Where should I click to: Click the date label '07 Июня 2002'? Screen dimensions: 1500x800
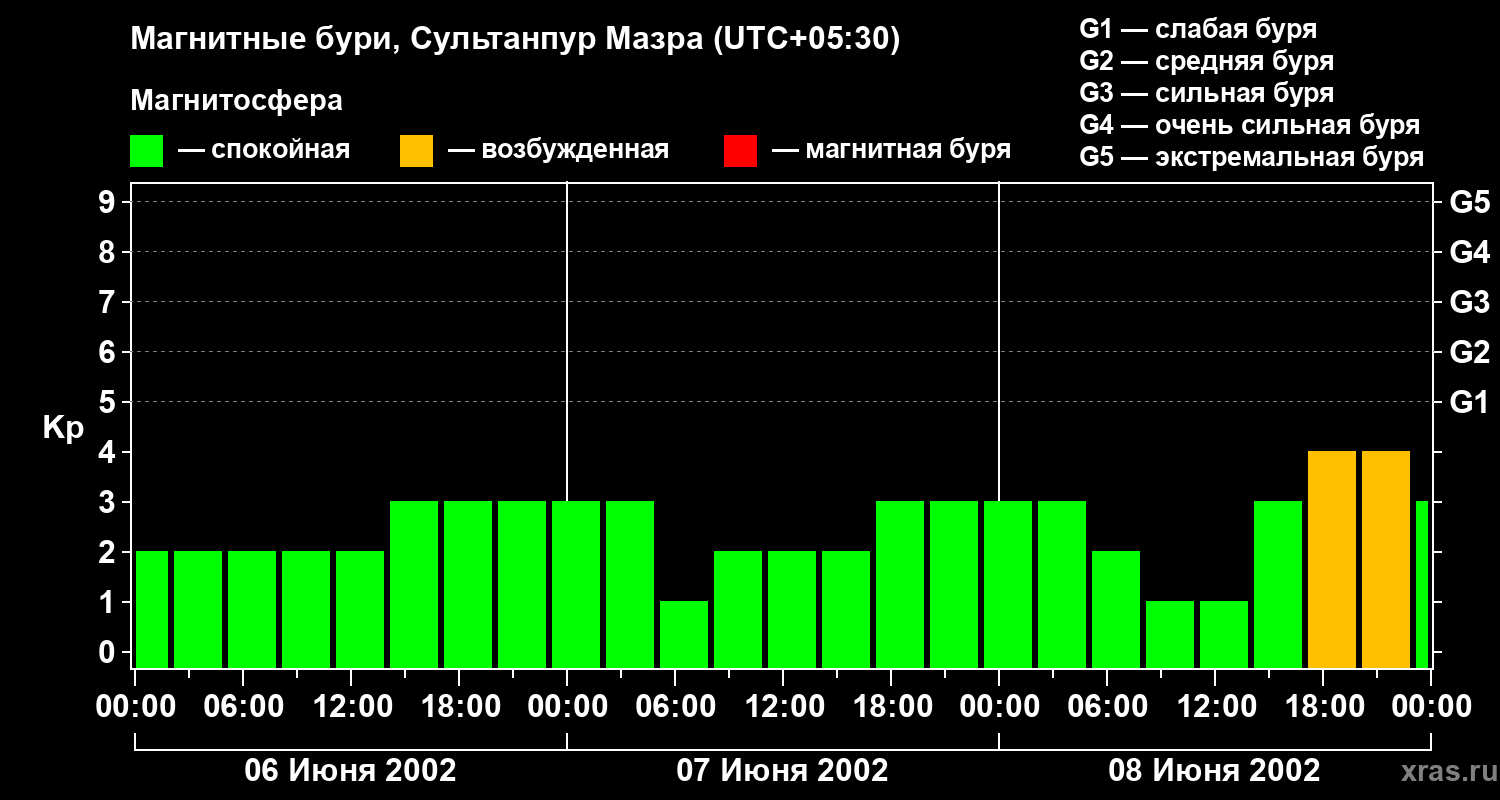point(782,771)
